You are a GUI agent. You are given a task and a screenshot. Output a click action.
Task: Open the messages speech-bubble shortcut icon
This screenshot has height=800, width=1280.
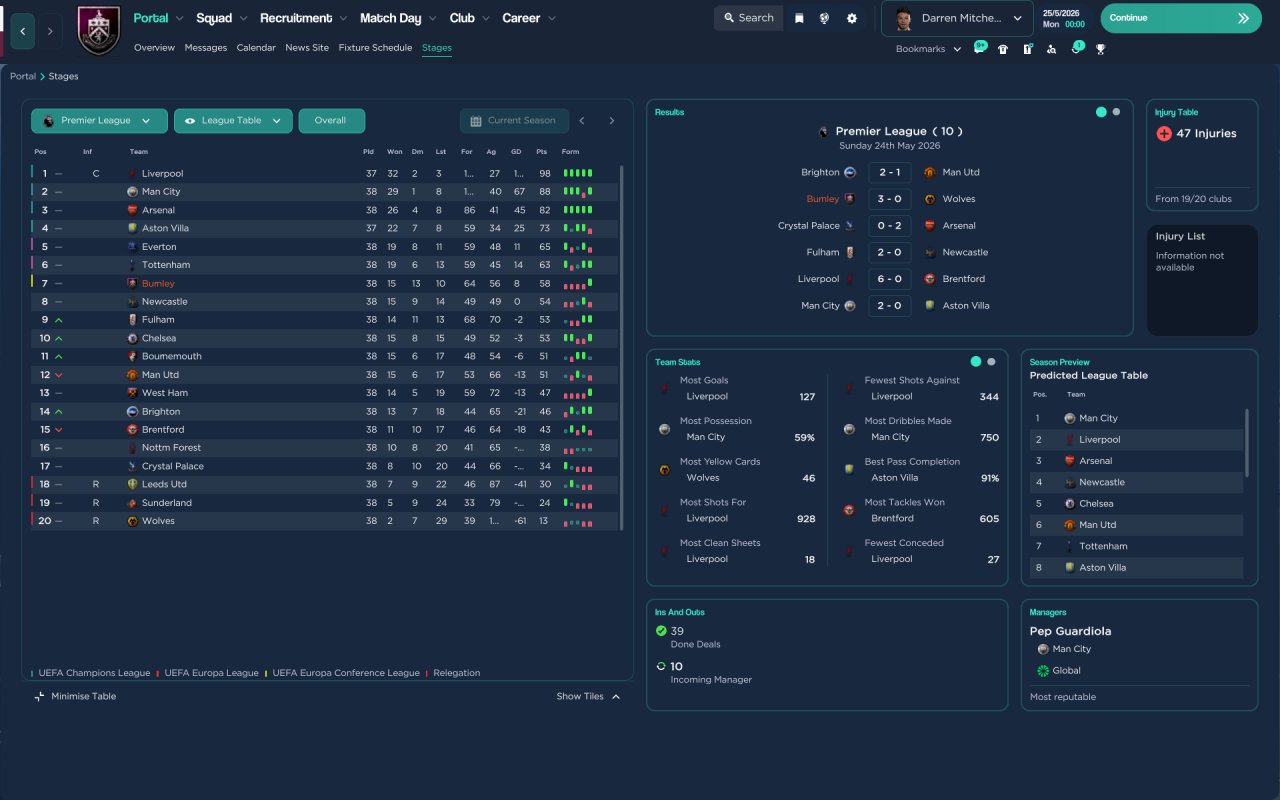tap(980, 48)
